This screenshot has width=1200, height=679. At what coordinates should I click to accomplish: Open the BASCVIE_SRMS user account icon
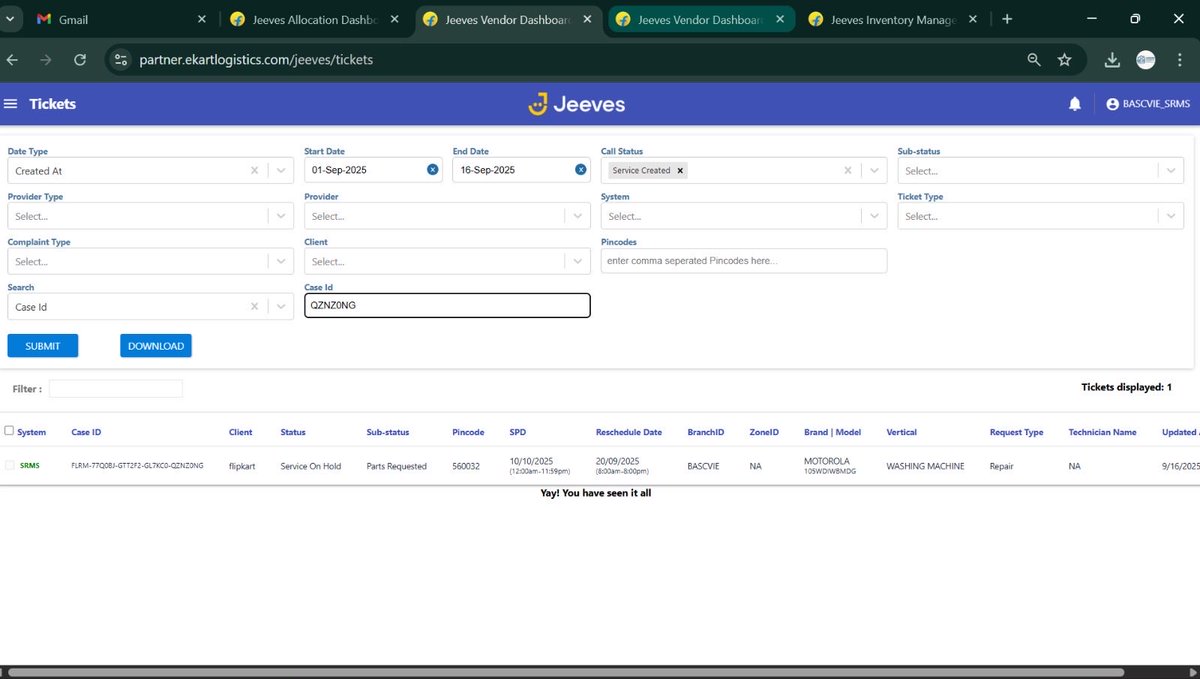[x=1112, y=104]
